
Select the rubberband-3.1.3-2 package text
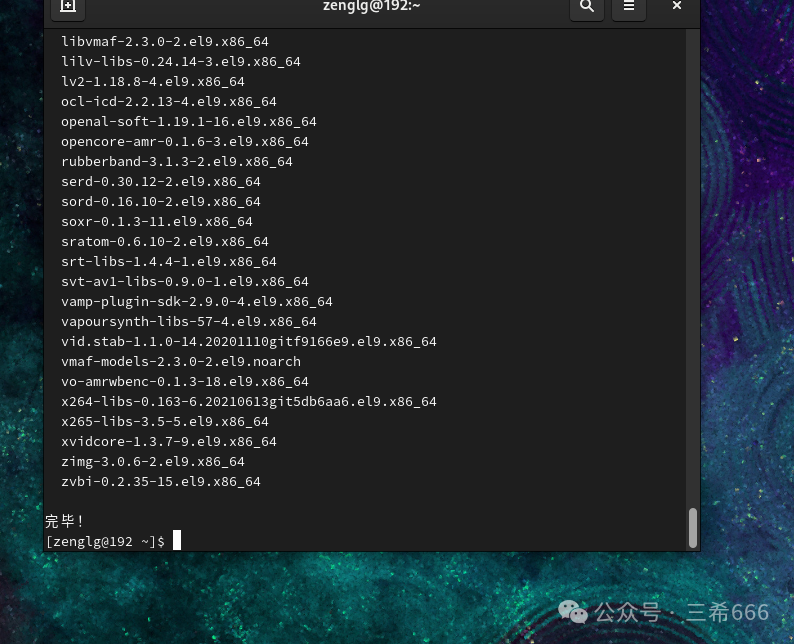(x=176, y=162)
